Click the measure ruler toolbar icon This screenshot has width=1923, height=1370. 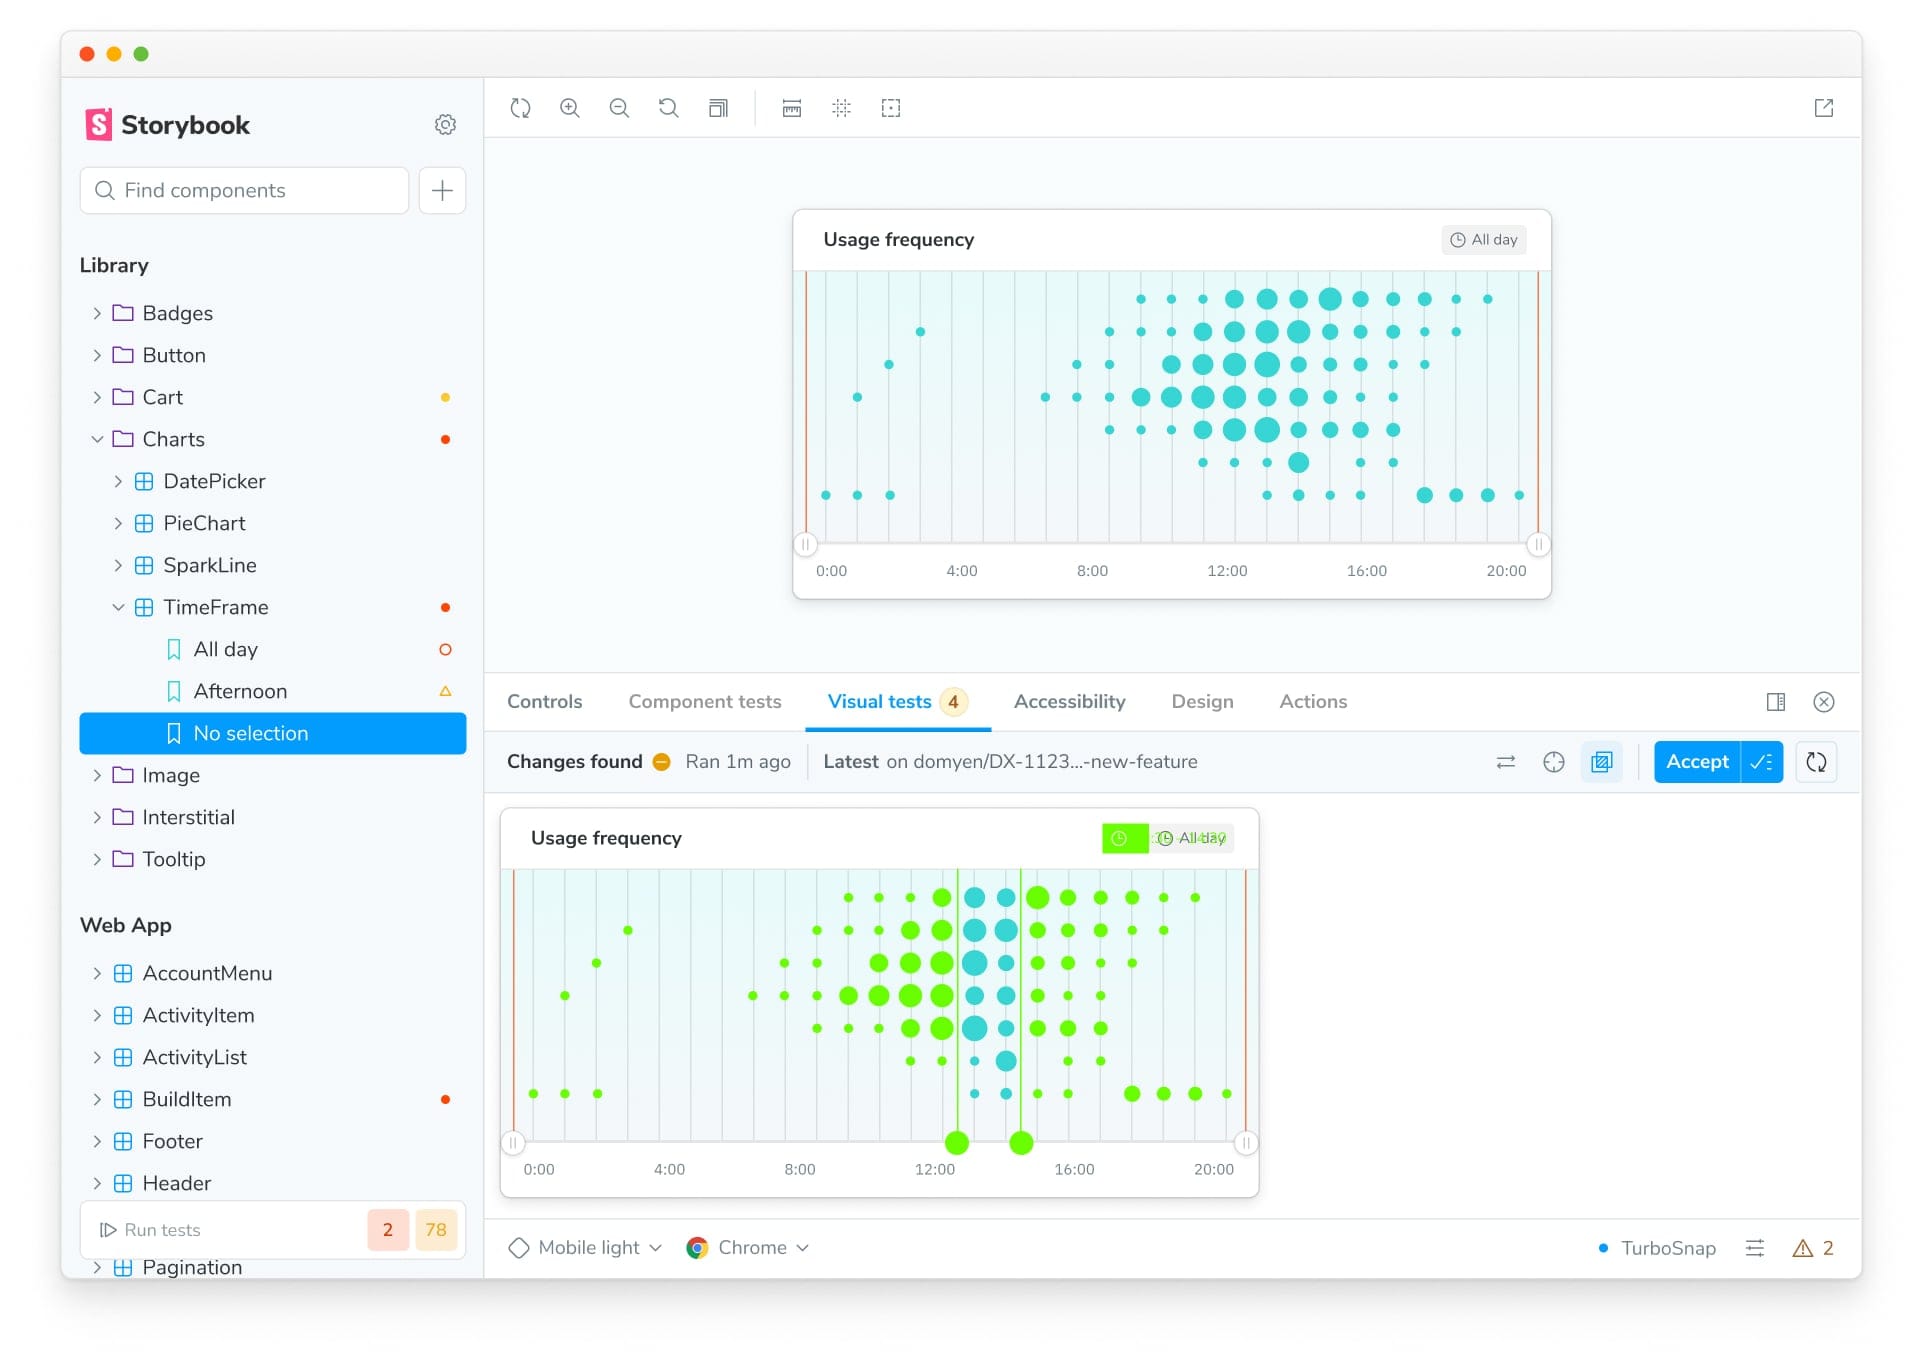click(x=791, y=108)
